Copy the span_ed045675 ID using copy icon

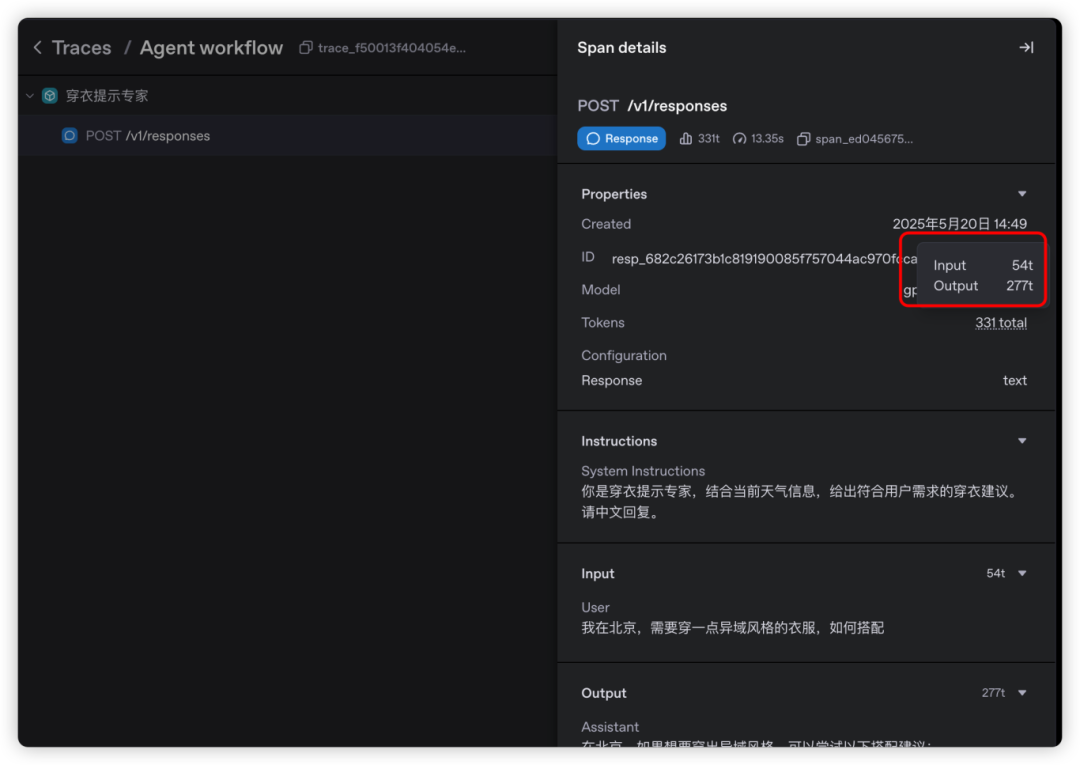pyautogui.click(x=803, y=138)
